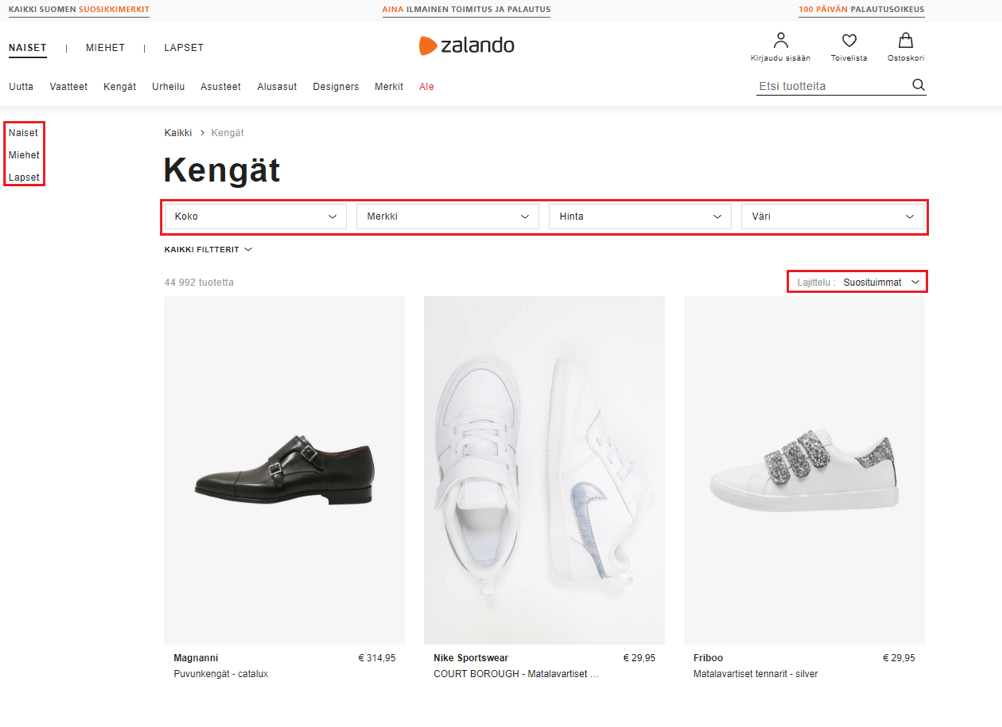Click COURT BOROUGH - Matalavartiset description

[x=516, y=674]
